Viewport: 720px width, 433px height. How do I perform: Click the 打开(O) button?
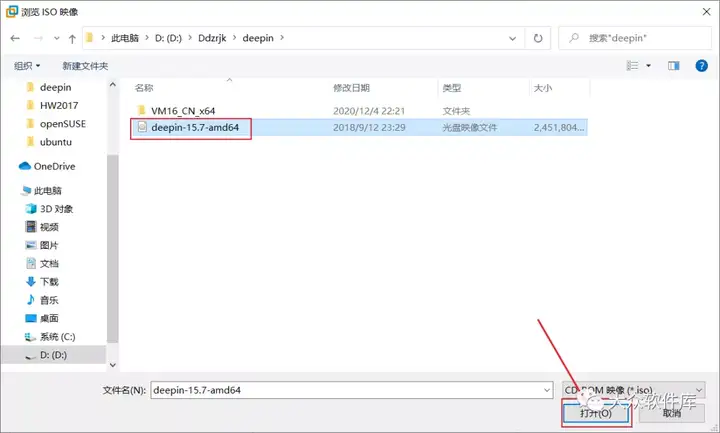[596, 413]
